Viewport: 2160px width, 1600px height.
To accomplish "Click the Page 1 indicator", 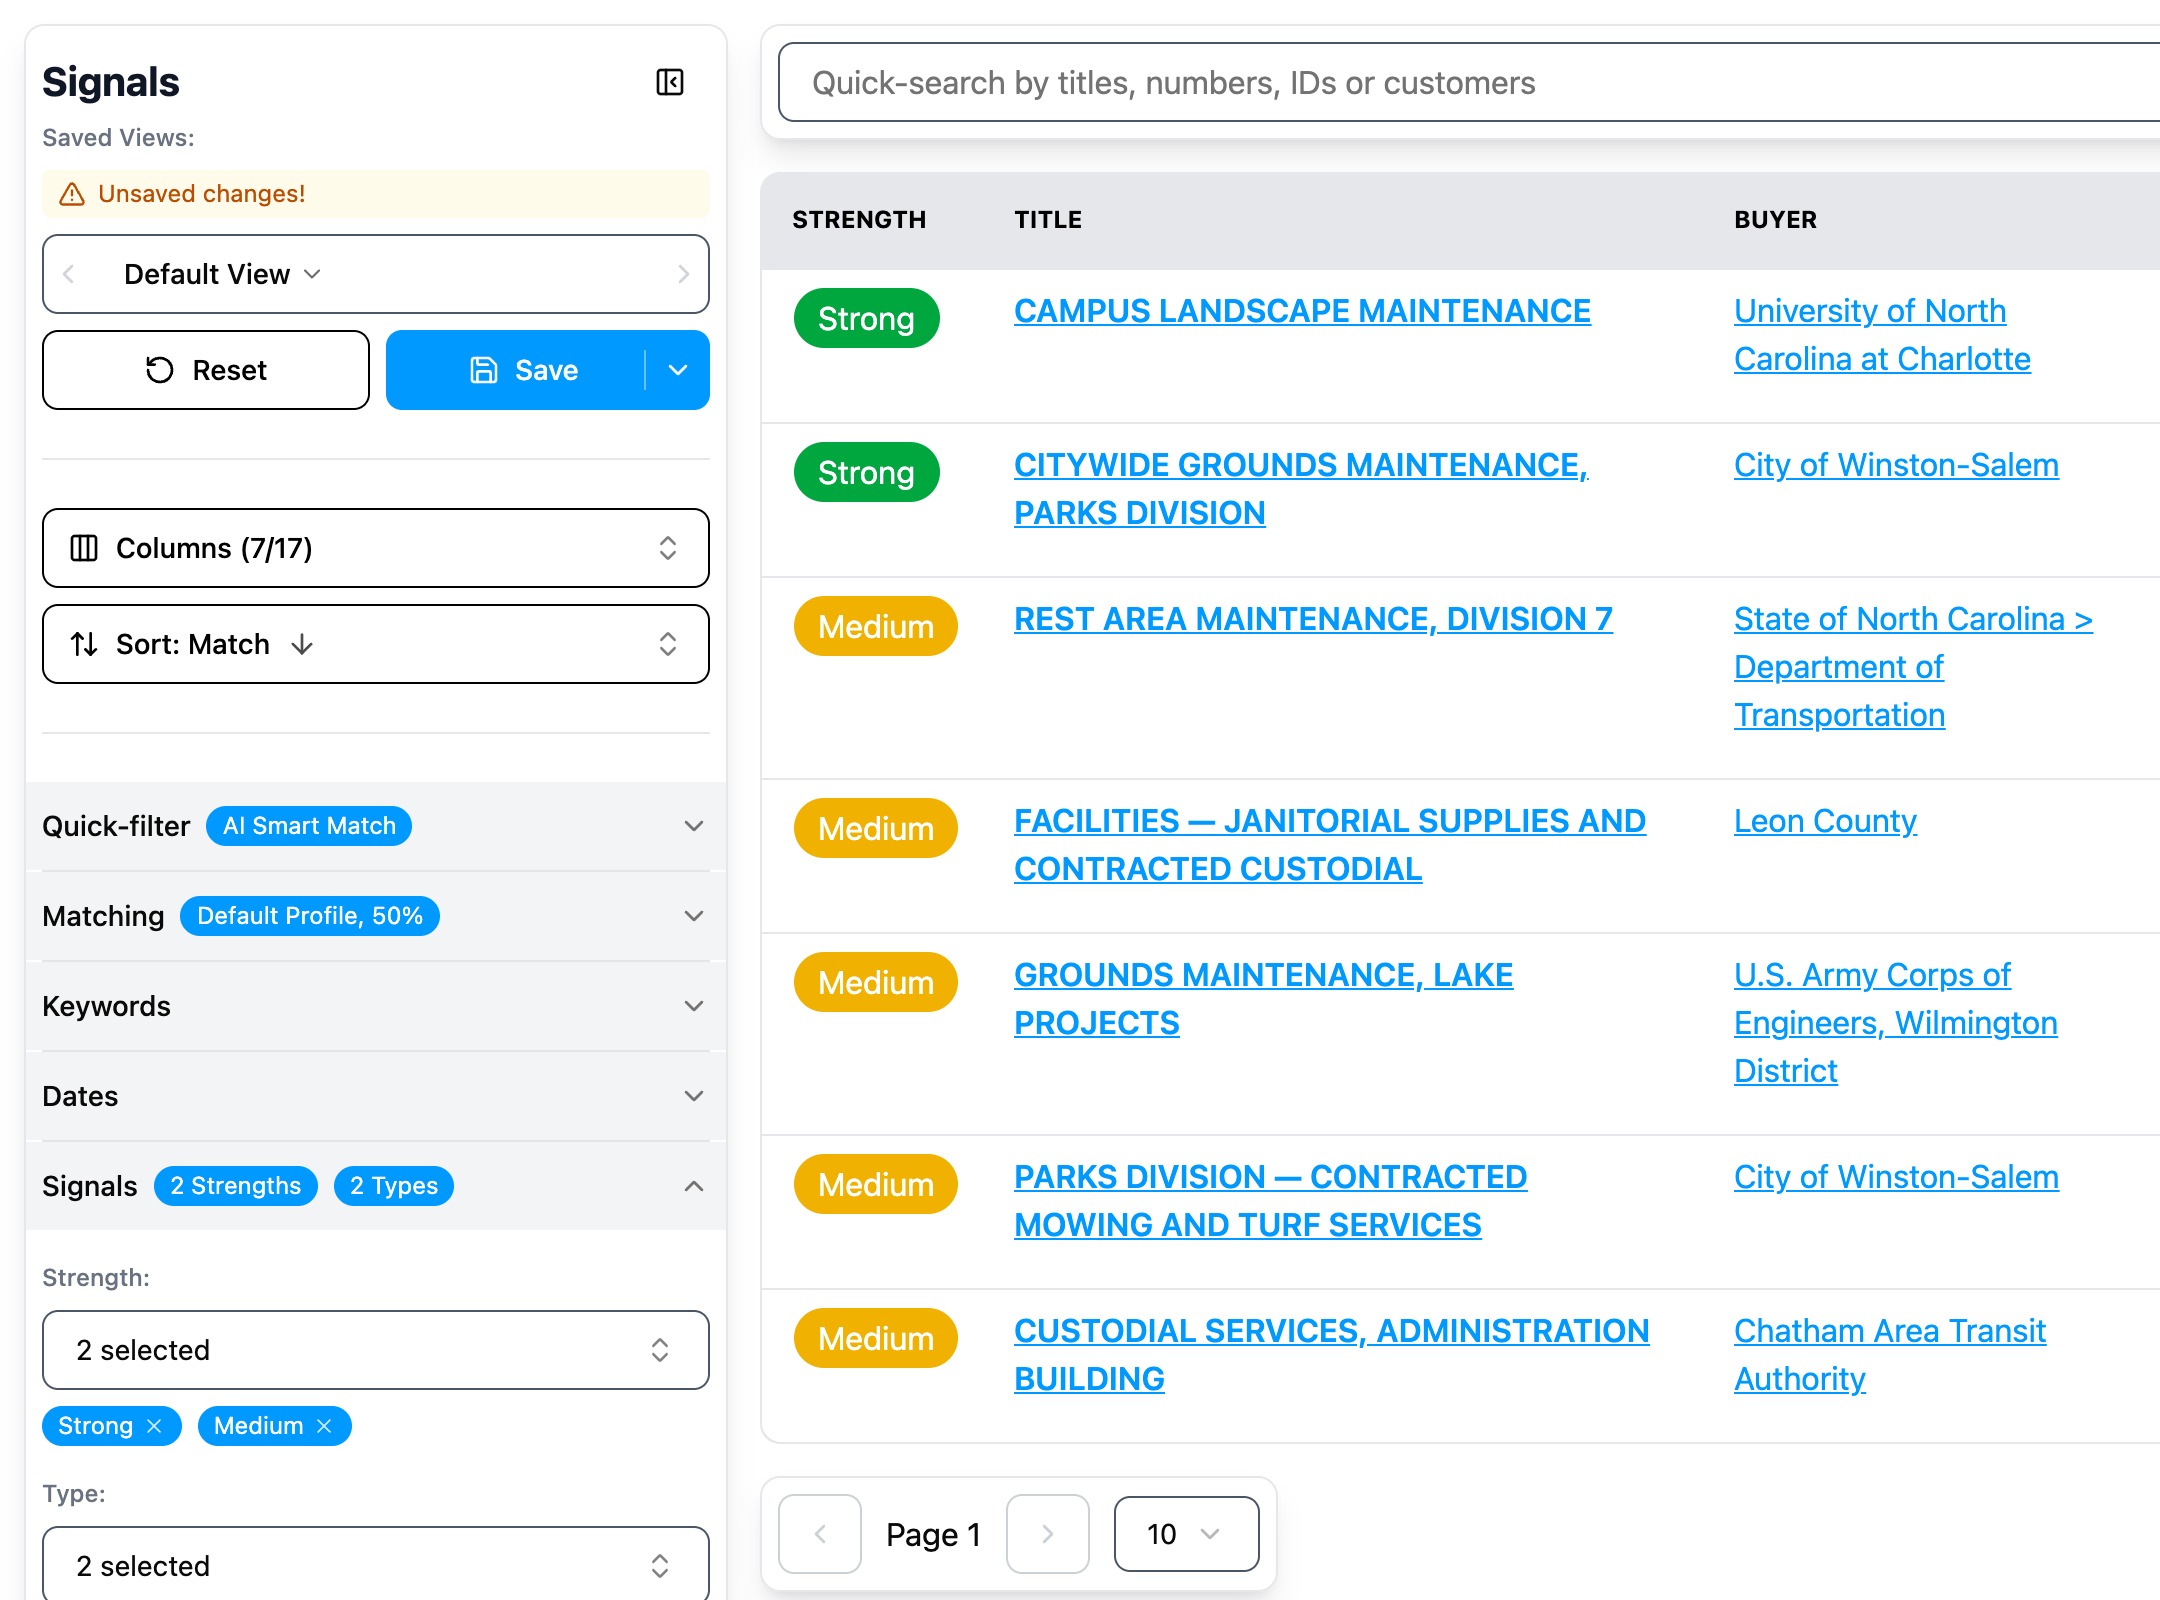I will [933, 1534].
